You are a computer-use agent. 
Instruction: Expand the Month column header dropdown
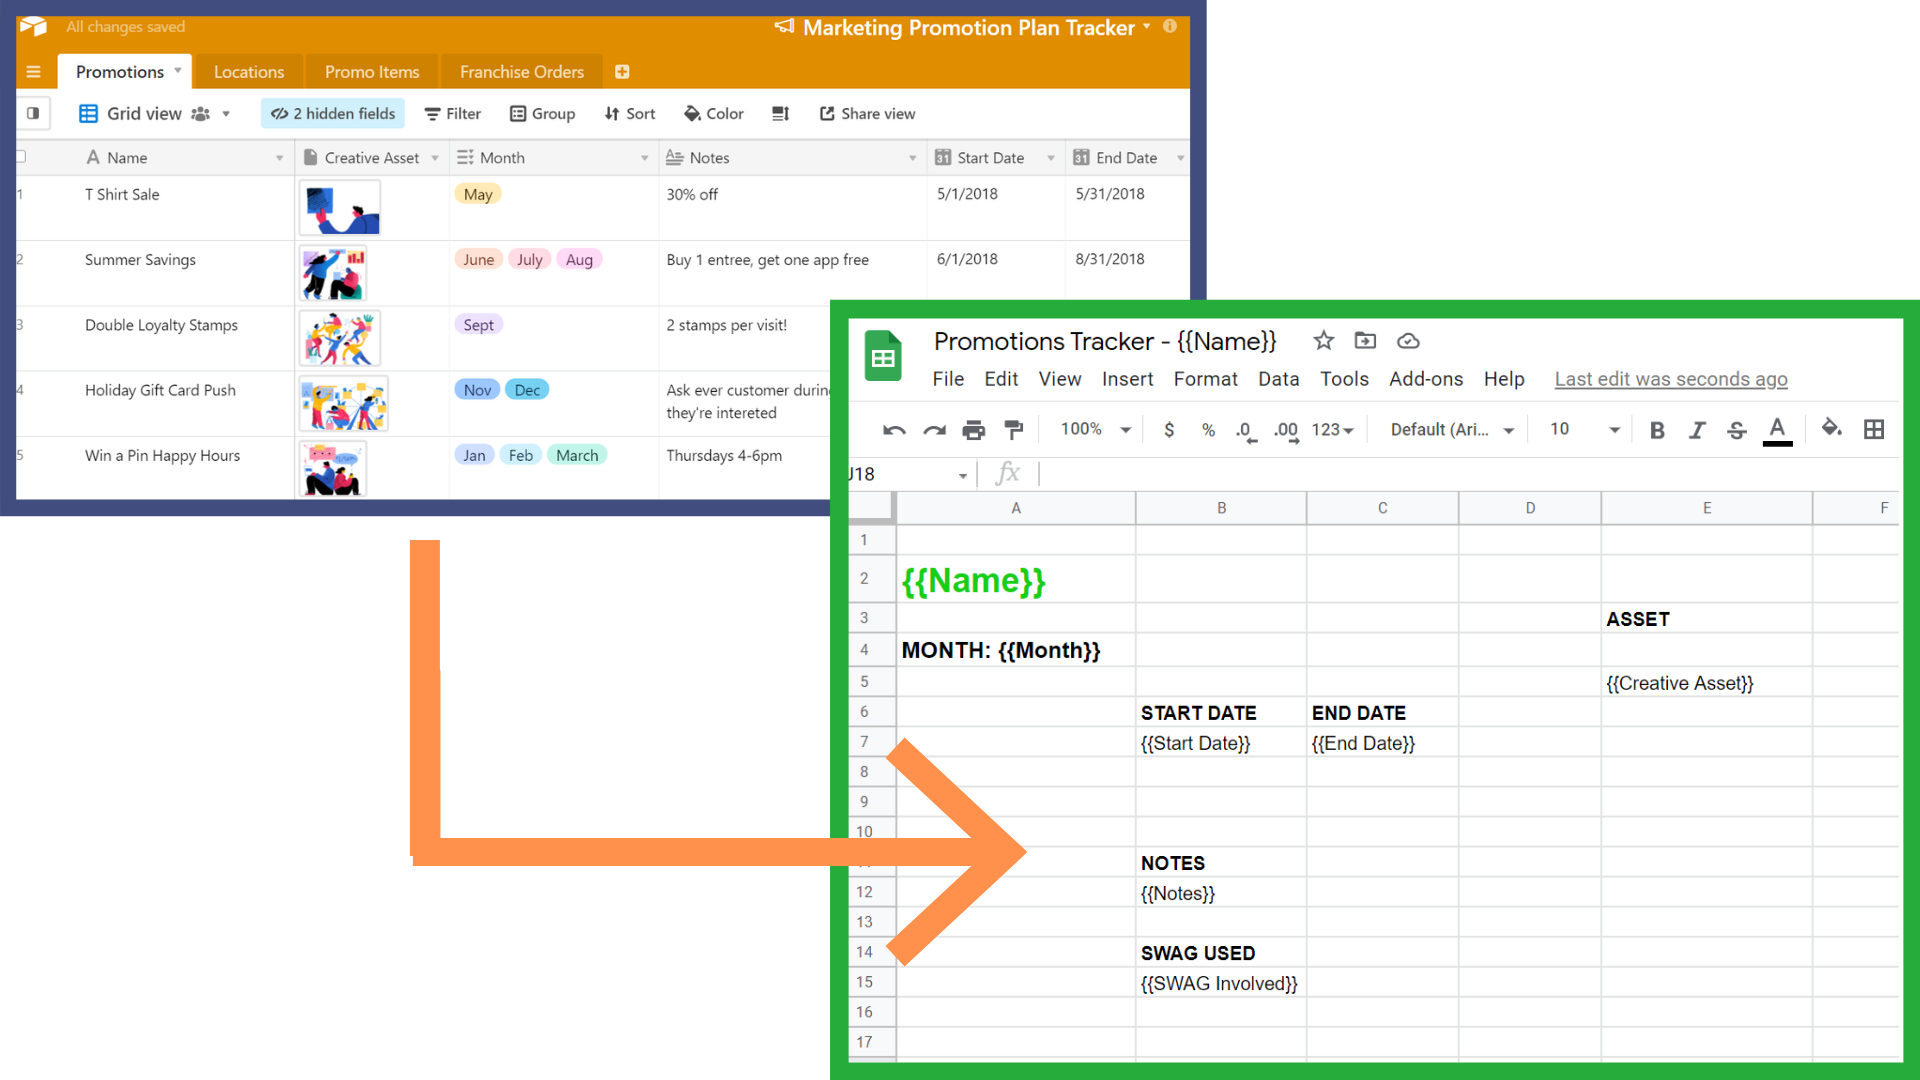644,157
